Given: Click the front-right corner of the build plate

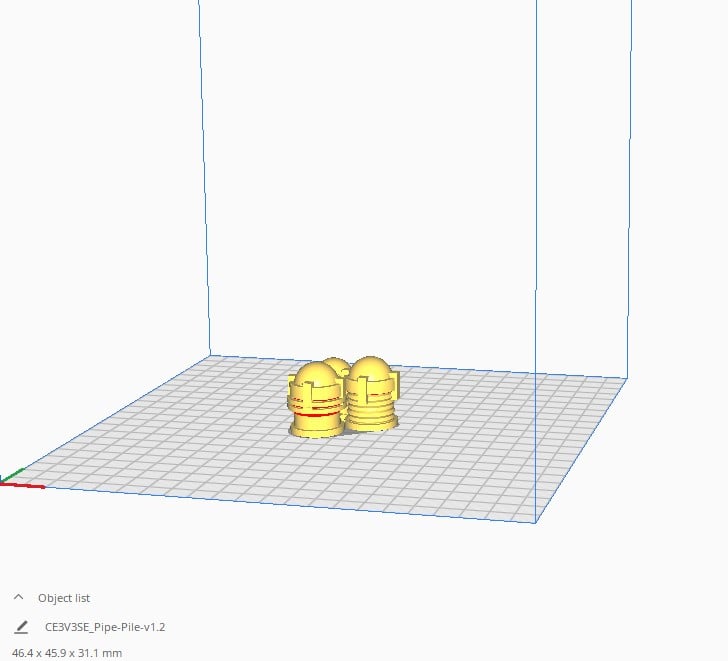Looking at the screenshot, I should tap(536, 521).
